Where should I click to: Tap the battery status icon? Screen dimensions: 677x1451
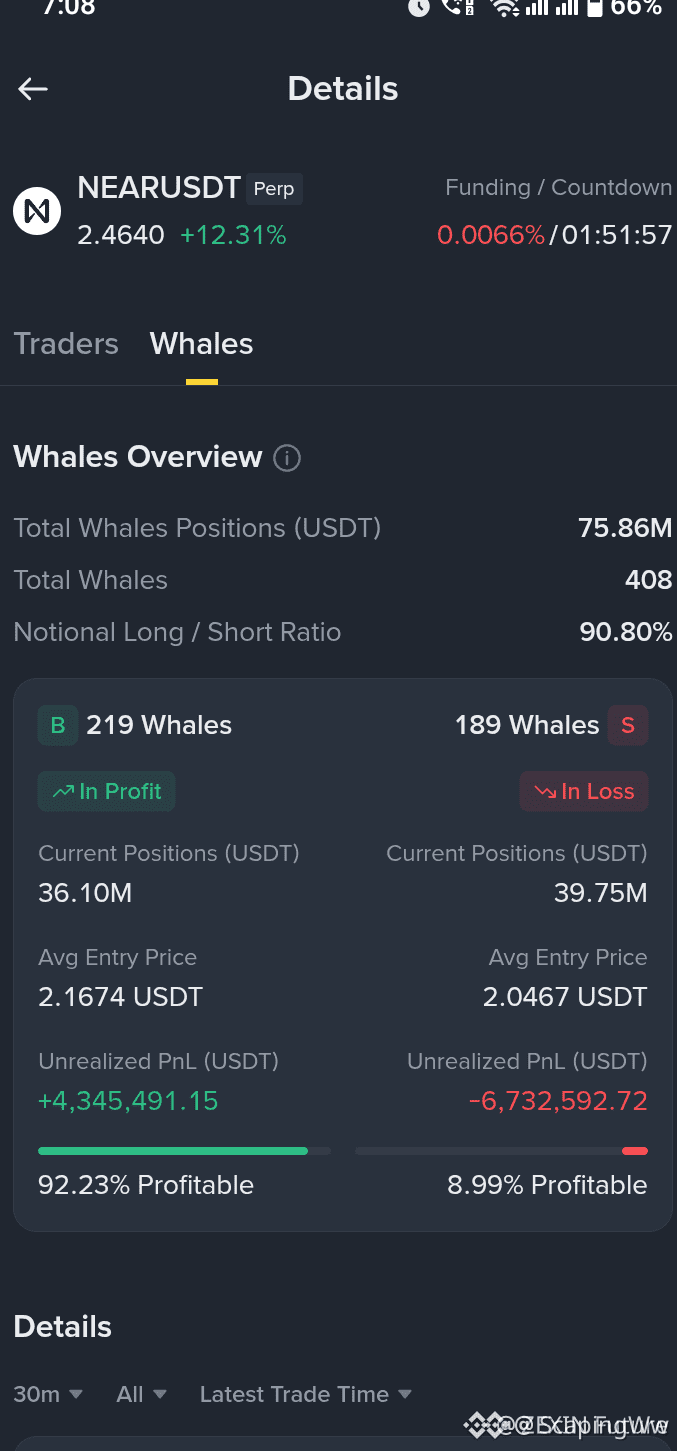point(595,8)
